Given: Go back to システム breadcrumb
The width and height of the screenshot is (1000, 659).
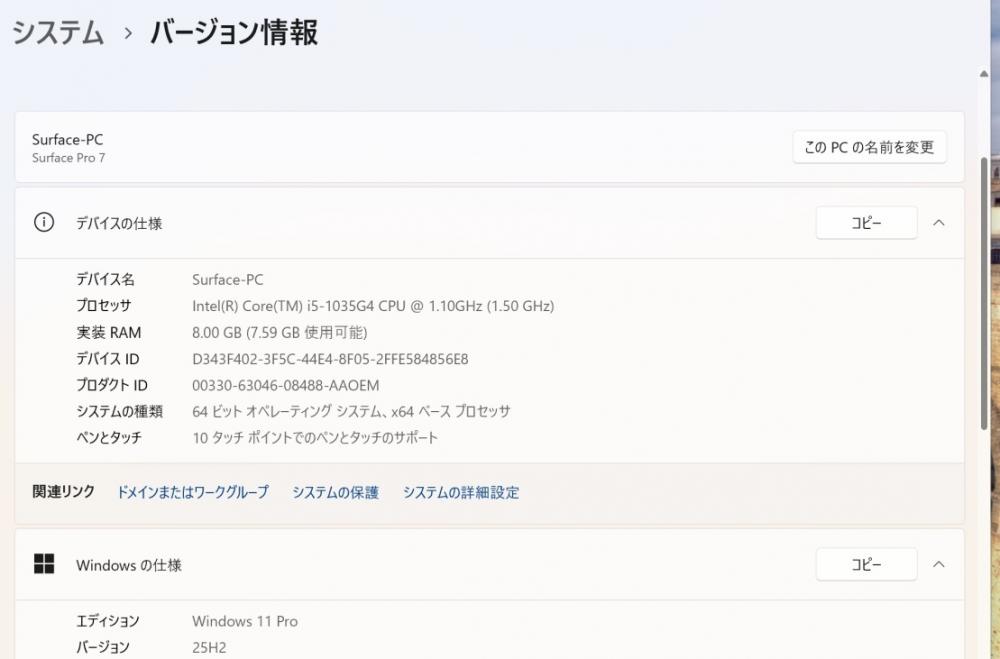Looking at the screenshot, I should 57,32.
